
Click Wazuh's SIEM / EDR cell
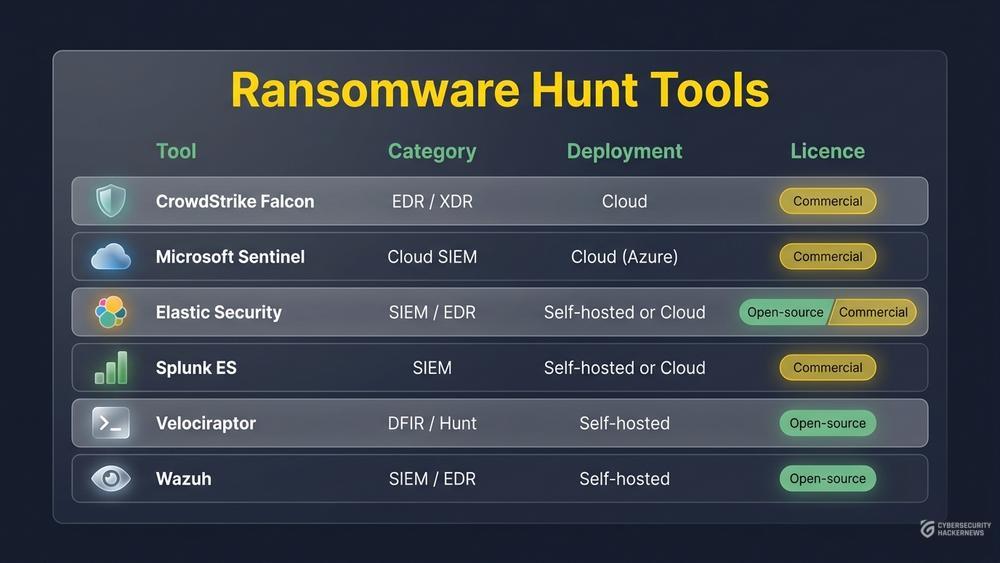tap(432, 479)
